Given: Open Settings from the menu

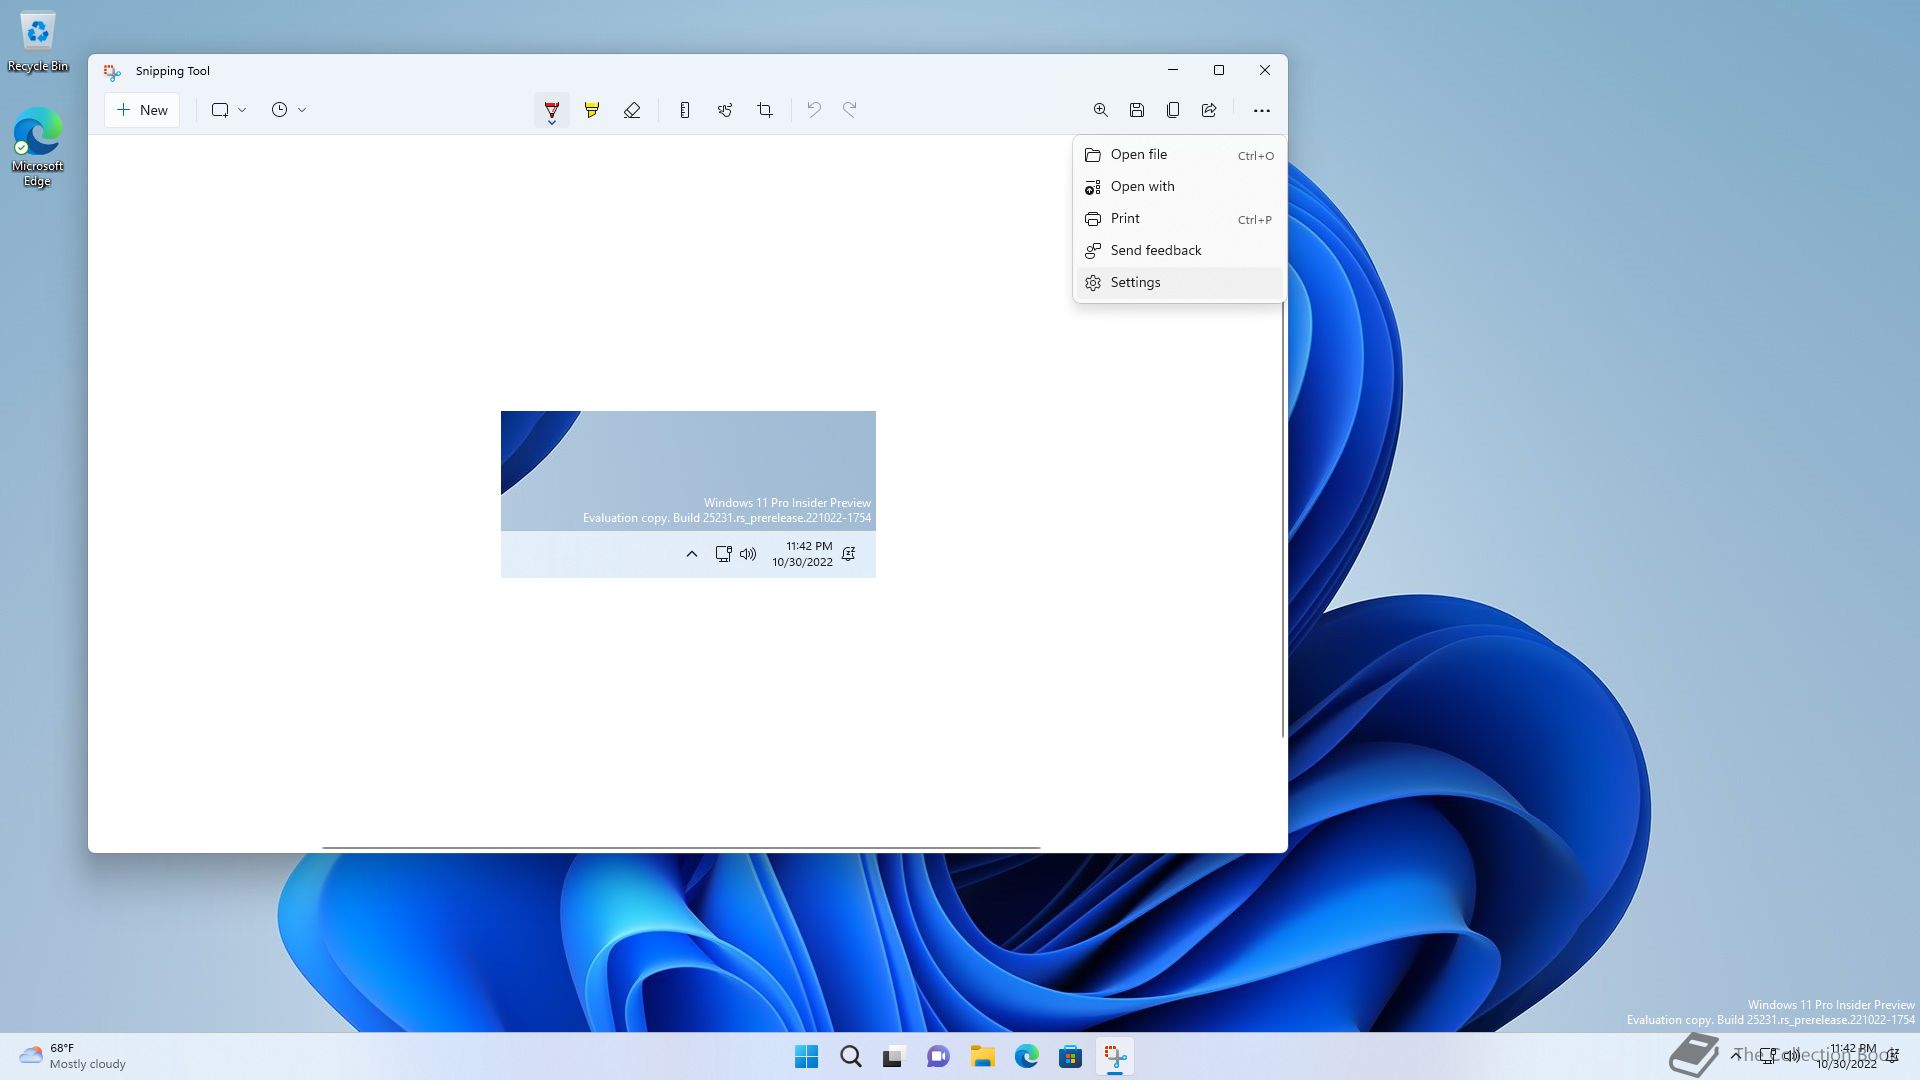Looking at the screenshot, I should tap(1179, 283).
